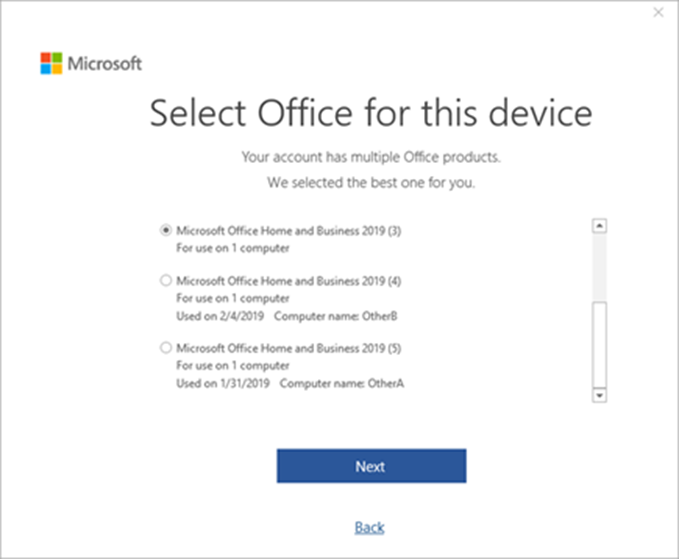679x559 pixels.
Task: Pick Office Home and Business 2019 (5)
Action: (165, 347)
